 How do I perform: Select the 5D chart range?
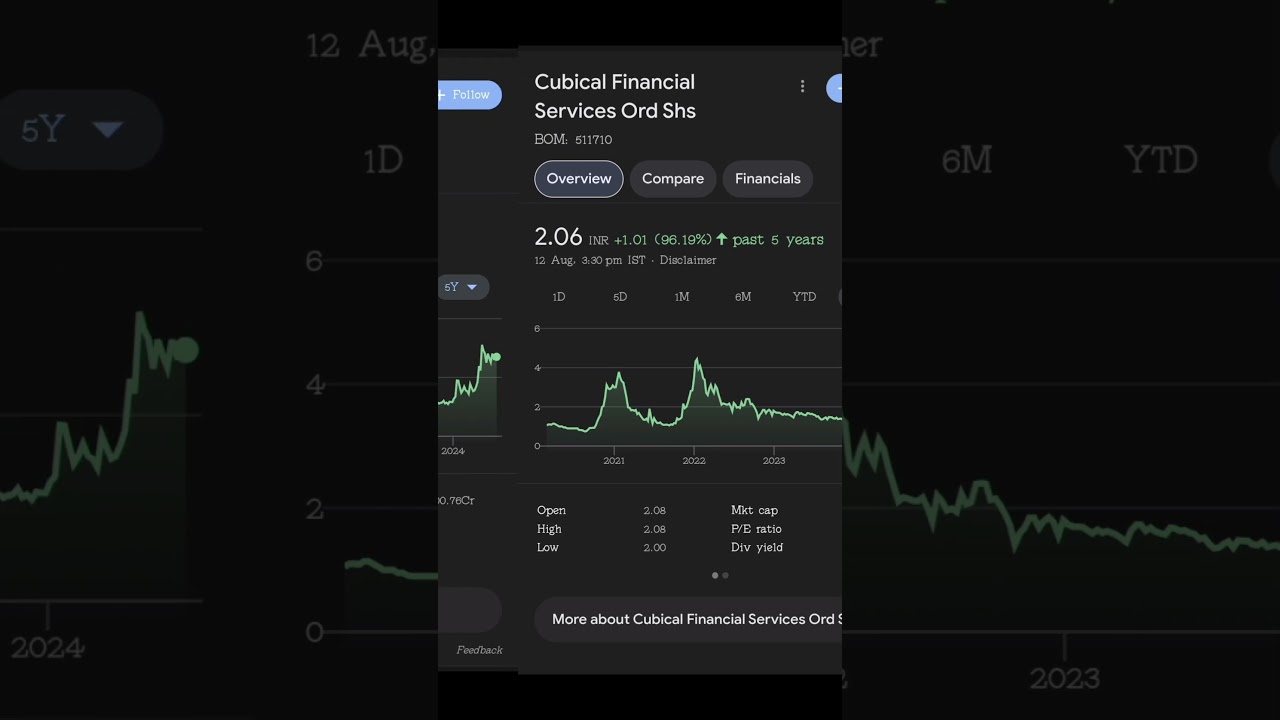620,297
